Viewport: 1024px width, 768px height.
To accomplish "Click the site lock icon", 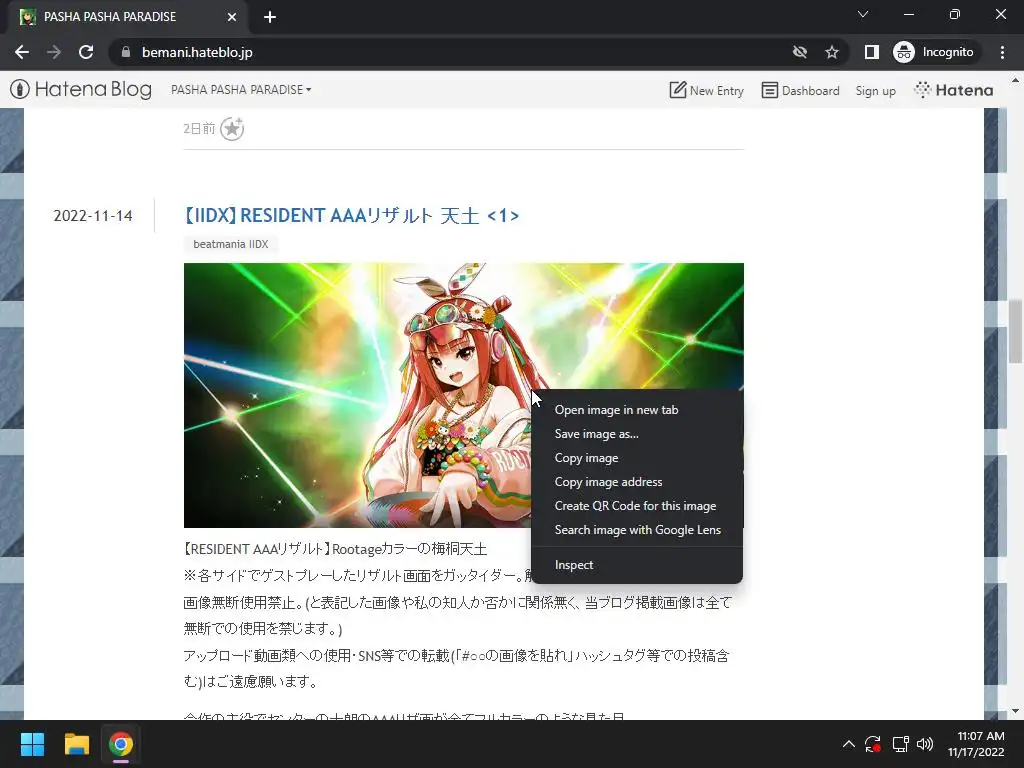I will click(x=126, y=52).
